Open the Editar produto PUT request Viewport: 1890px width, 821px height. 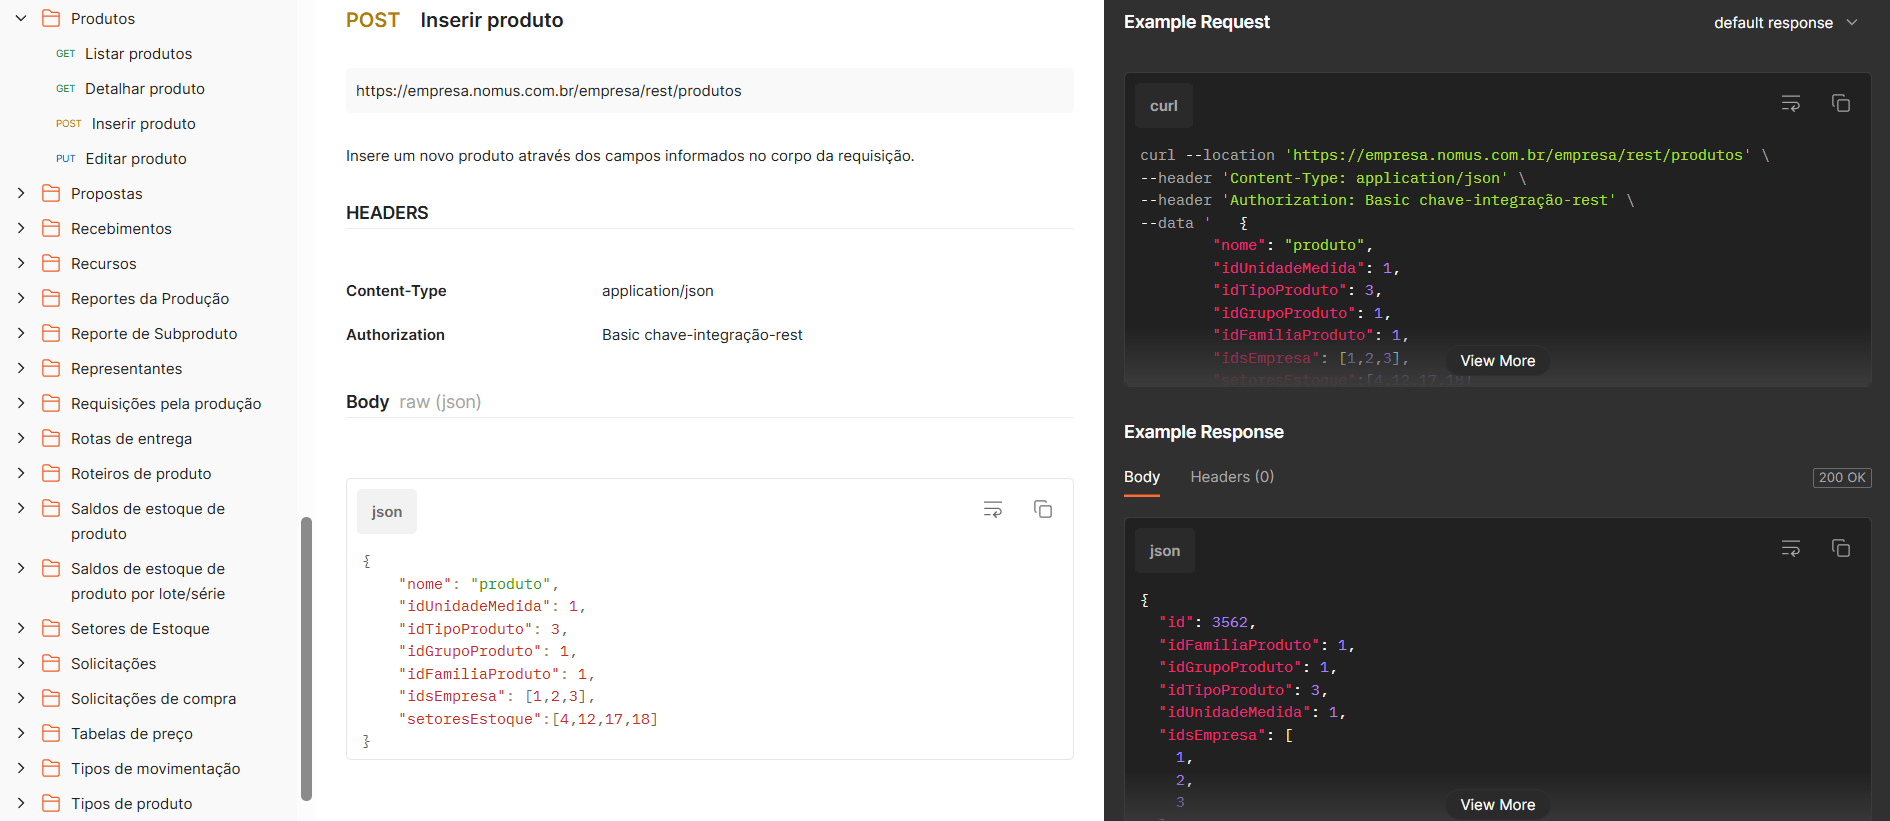(136, 159)
